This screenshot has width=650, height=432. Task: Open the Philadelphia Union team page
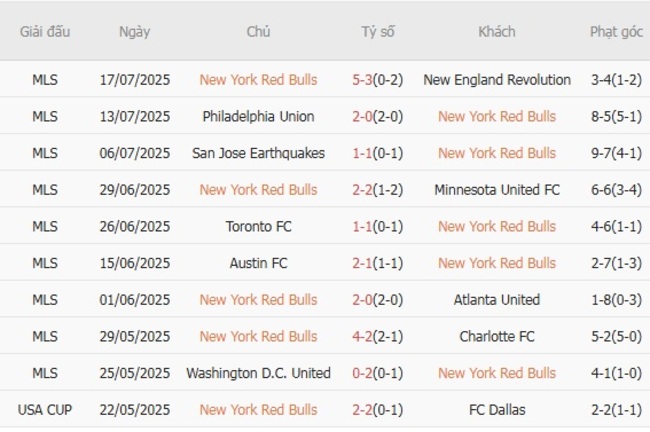pyautogui.click(x=258, y=116)
